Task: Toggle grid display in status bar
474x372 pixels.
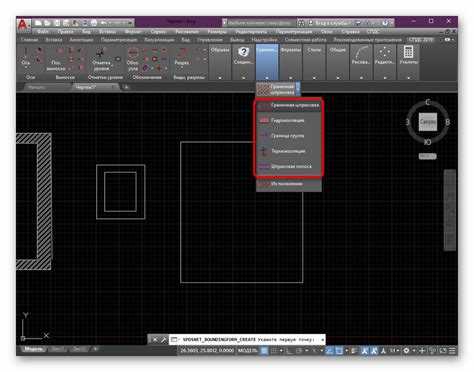Action: click(x=264, y=351)
